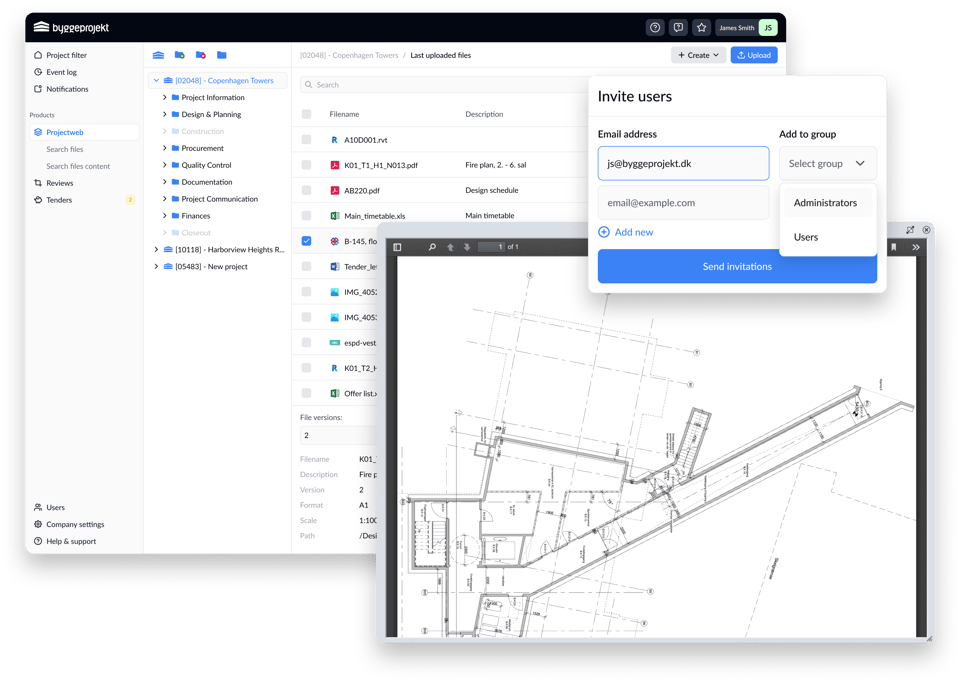Expand the Design & Planning folder

[x=165, y=115]
